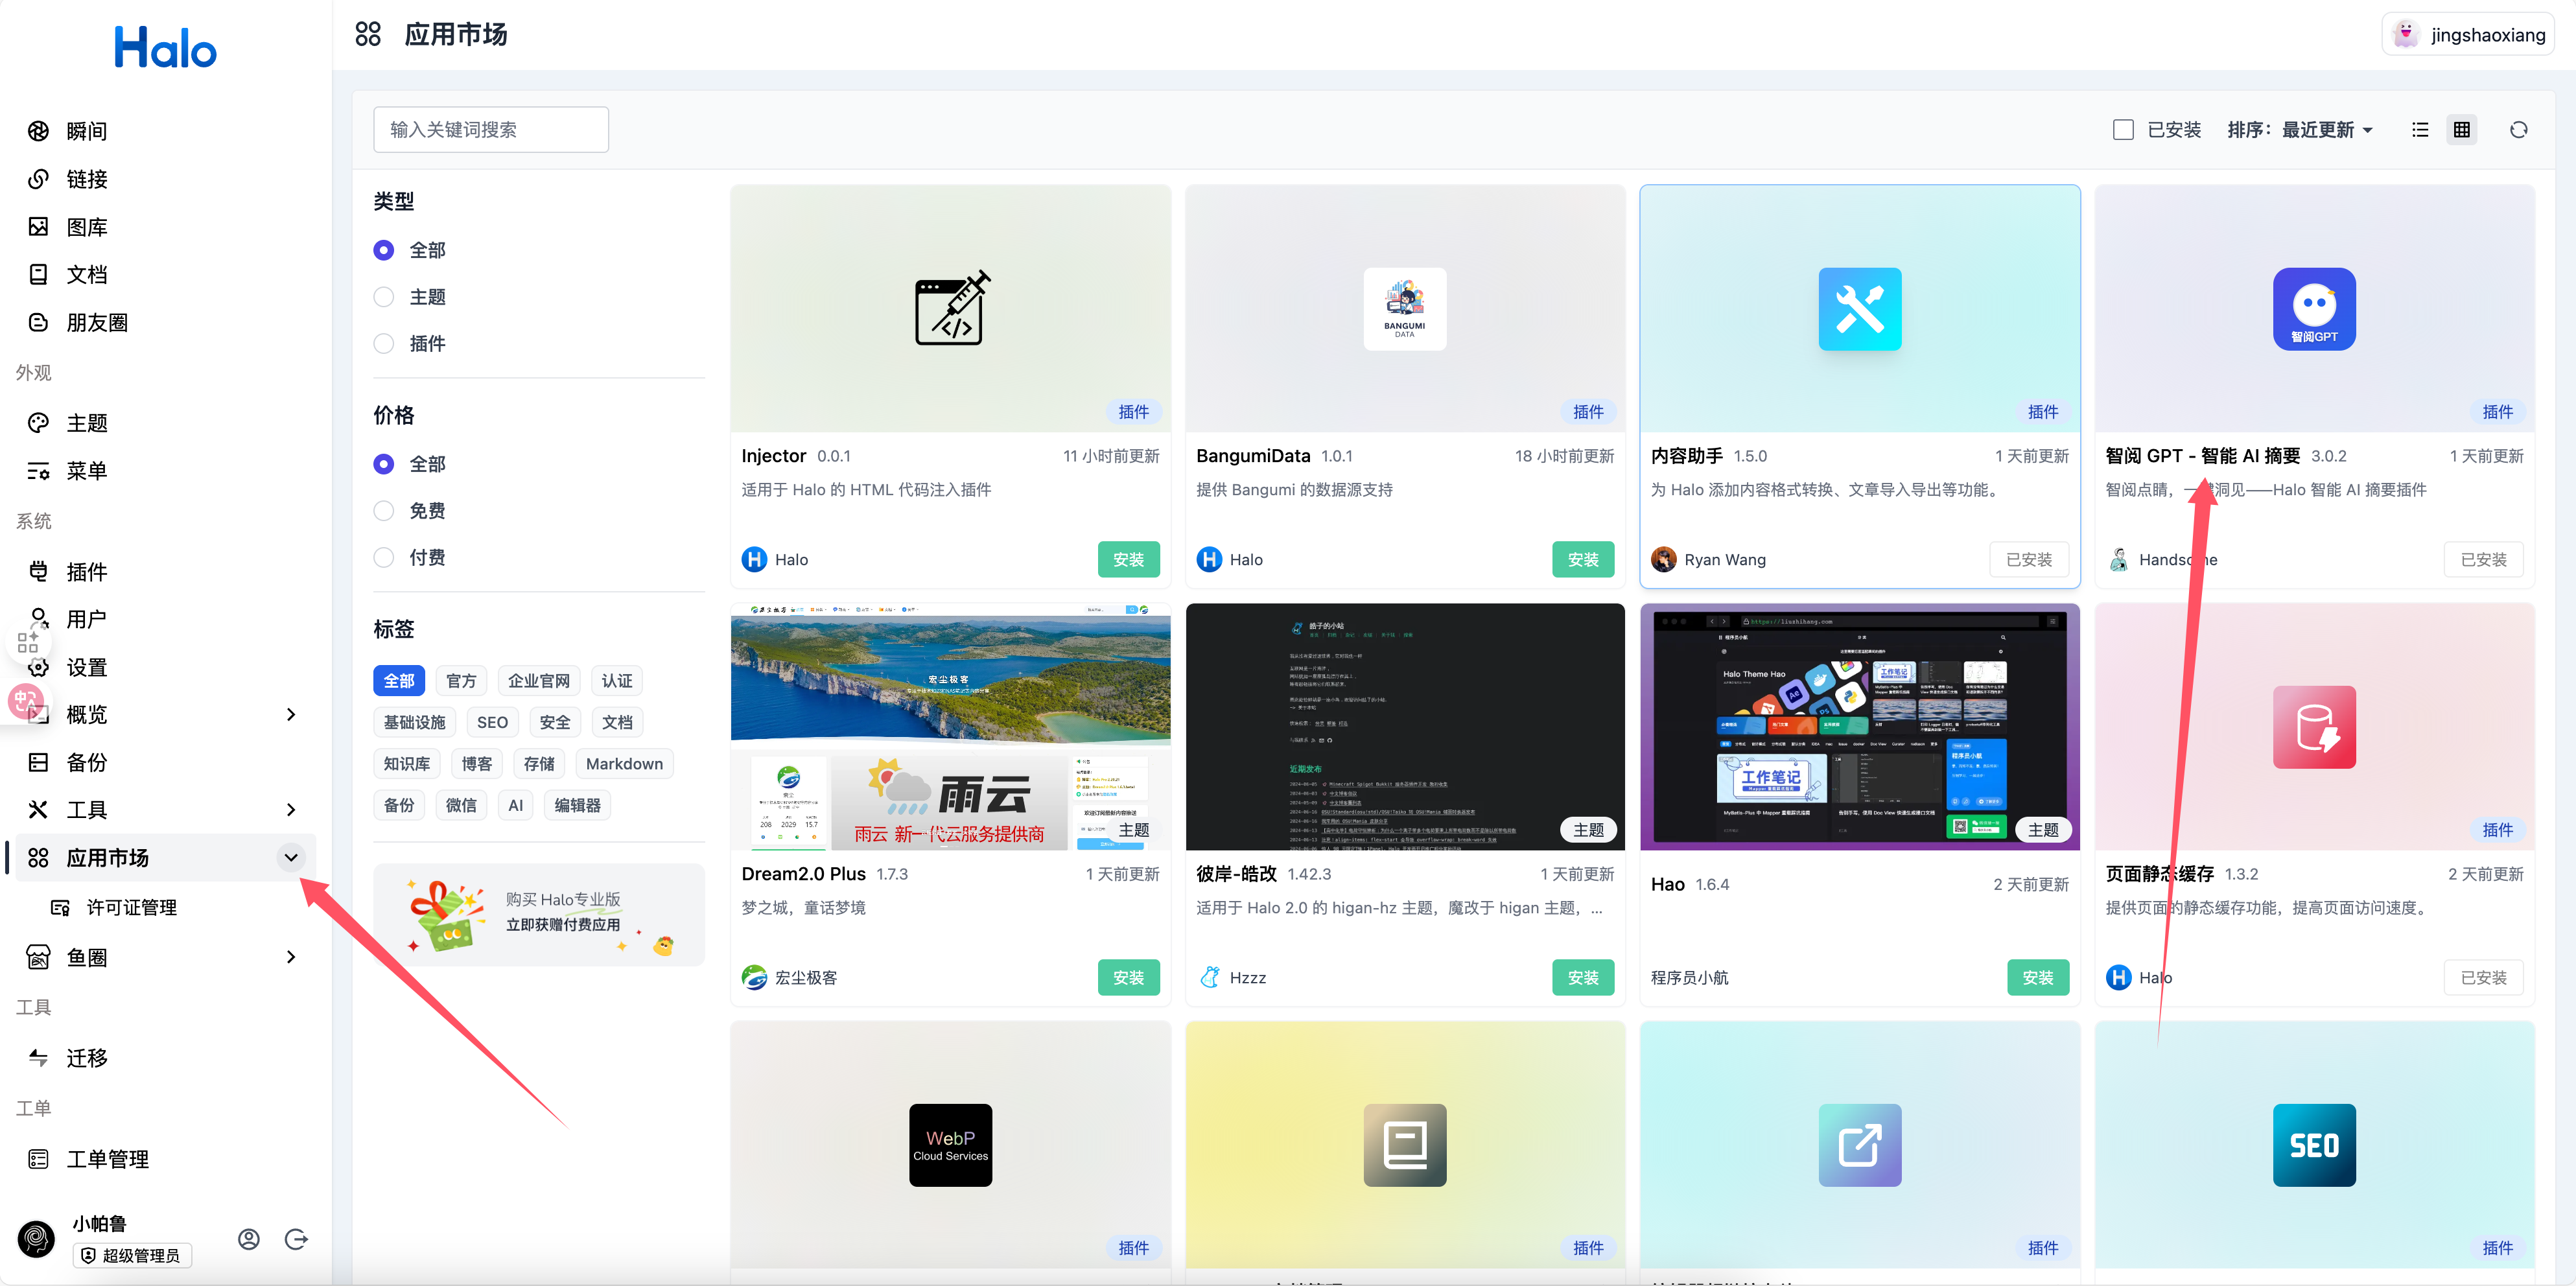Open the 瞬间 moments sidebar icon
This screenshot has height=1286, width=2576.
click(x=38, y=131)
